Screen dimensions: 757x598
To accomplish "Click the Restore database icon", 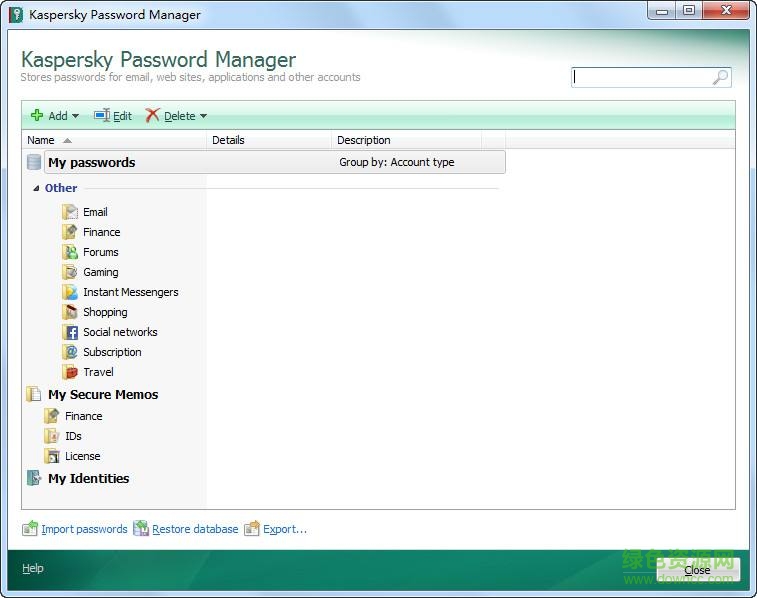I will [141, 528].
